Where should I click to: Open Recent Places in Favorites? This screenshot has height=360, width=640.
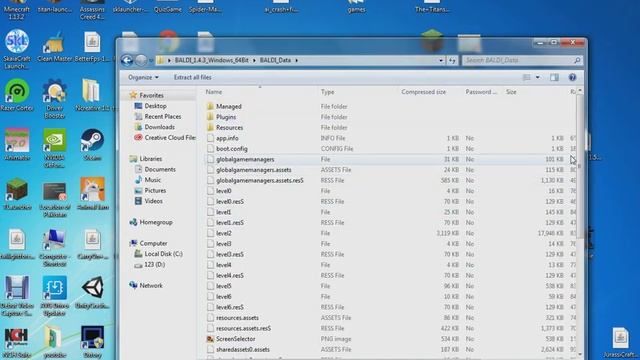pyautogui.click(x=162, y=116)
